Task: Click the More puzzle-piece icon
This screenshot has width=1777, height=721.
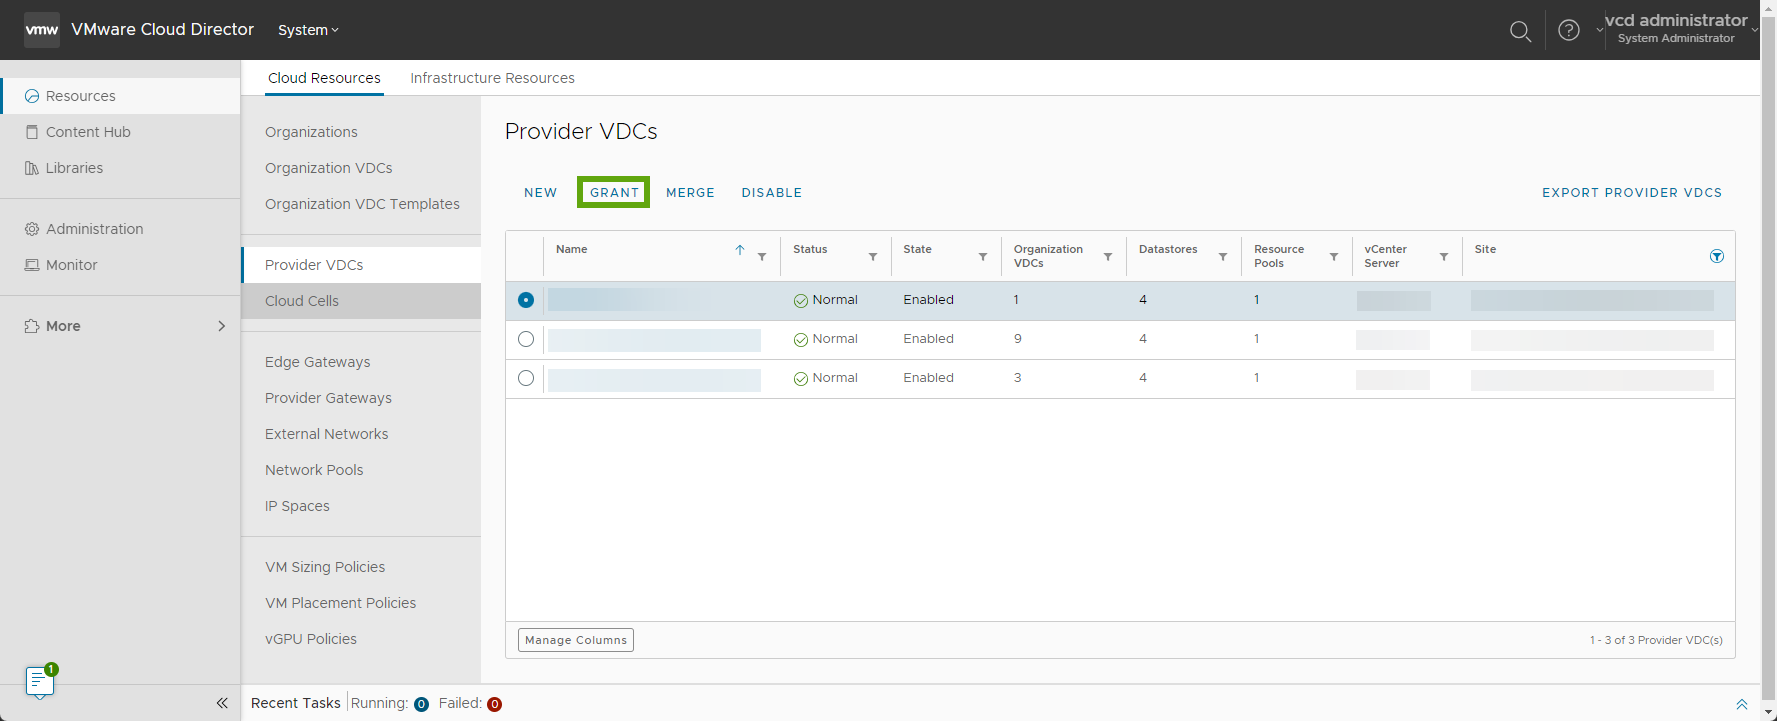Action: tap(32, 326)
